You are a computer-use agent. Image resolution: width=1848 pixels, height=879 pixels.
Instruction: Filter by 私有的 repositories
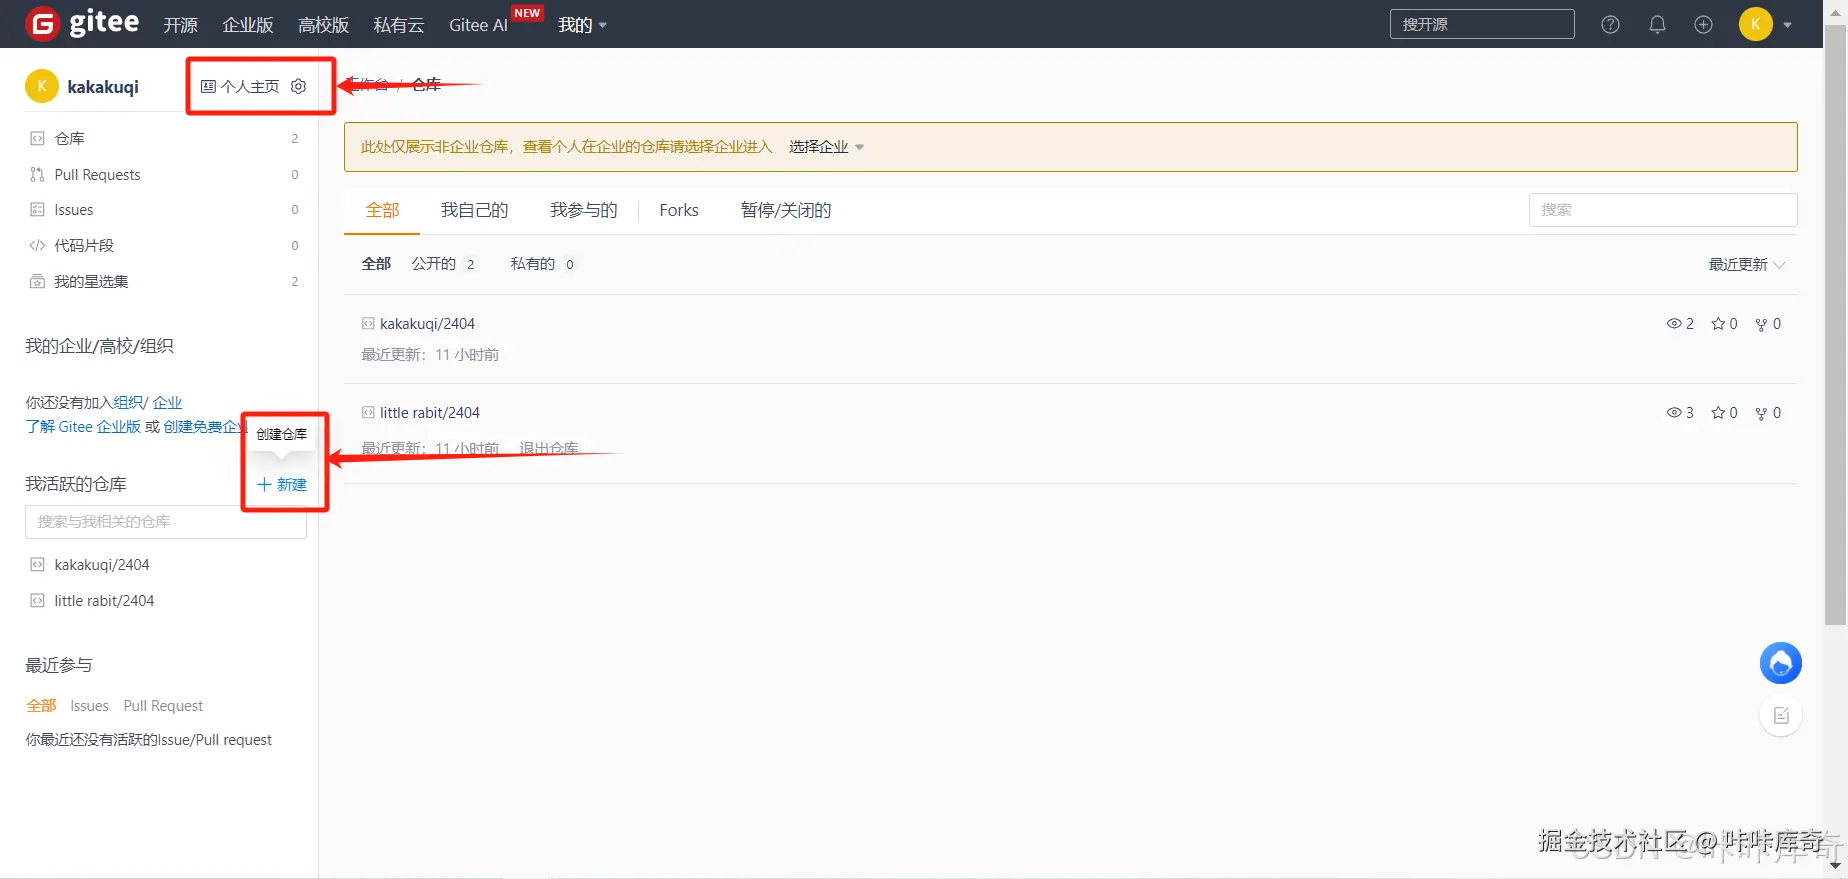pos(542,264)
